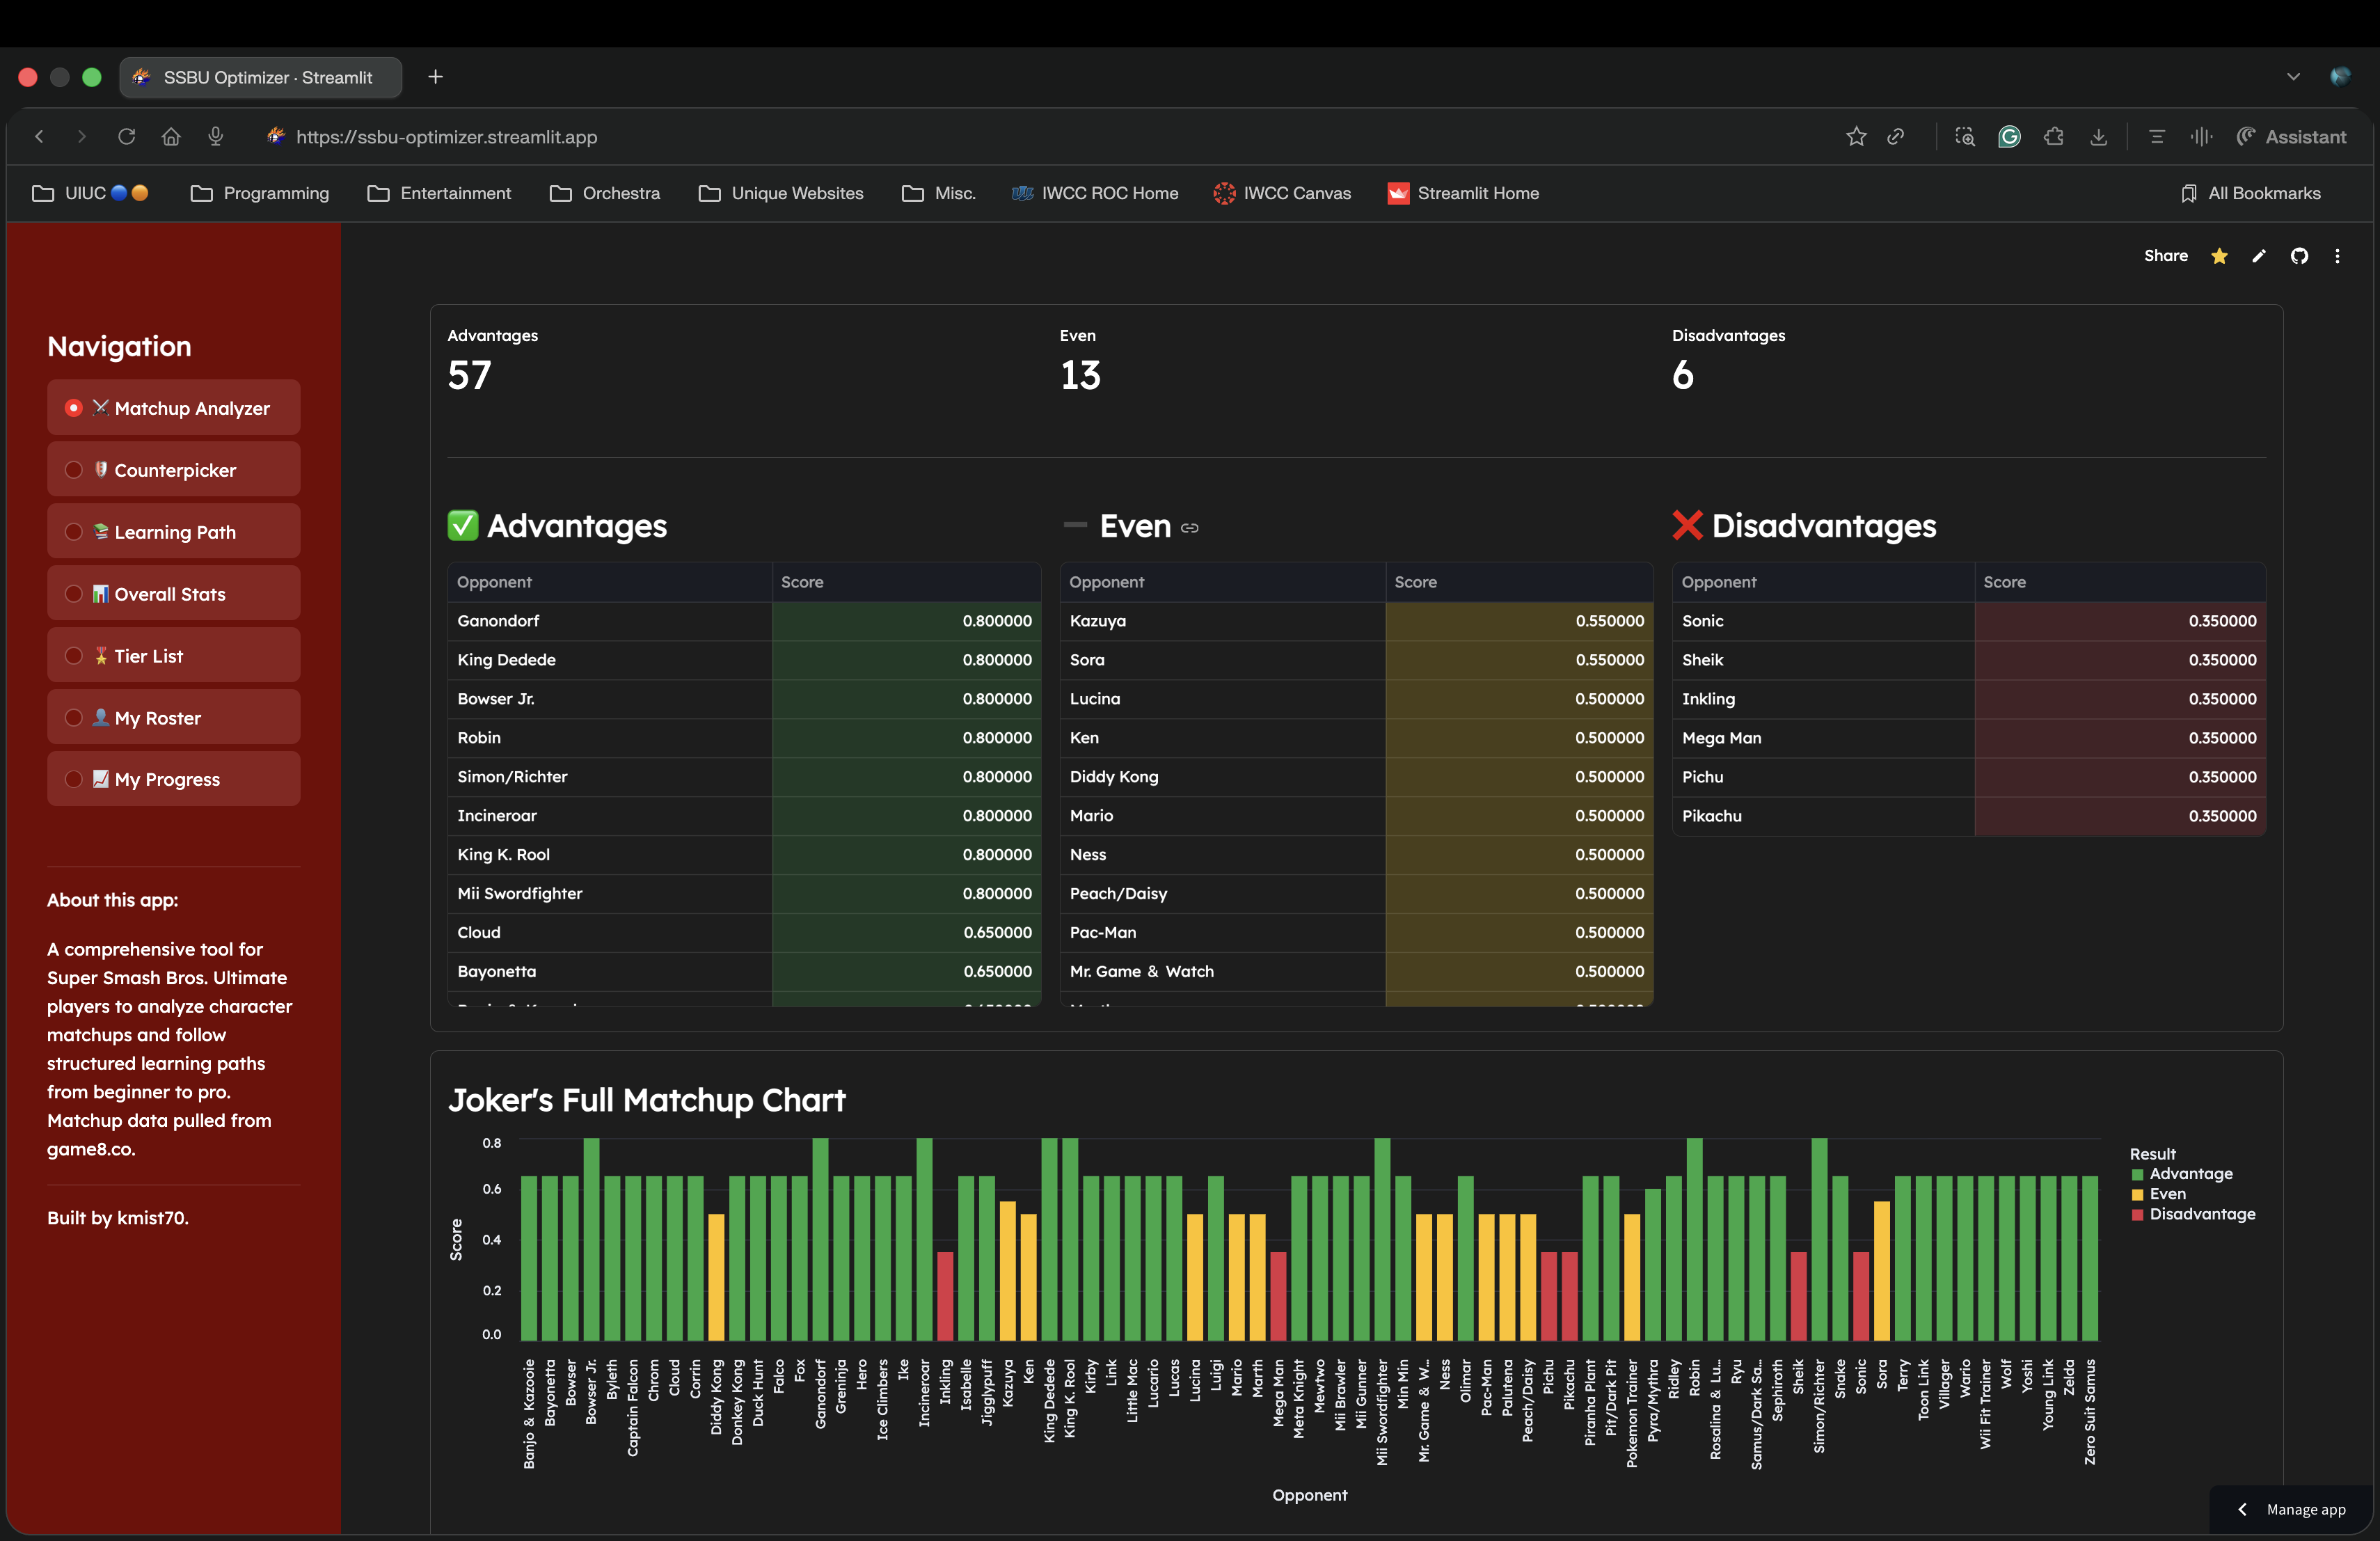The width and height of the screenshot is (2380, 1541).
Task: Edit the app with pencil icon
Action: point(2258,256)
